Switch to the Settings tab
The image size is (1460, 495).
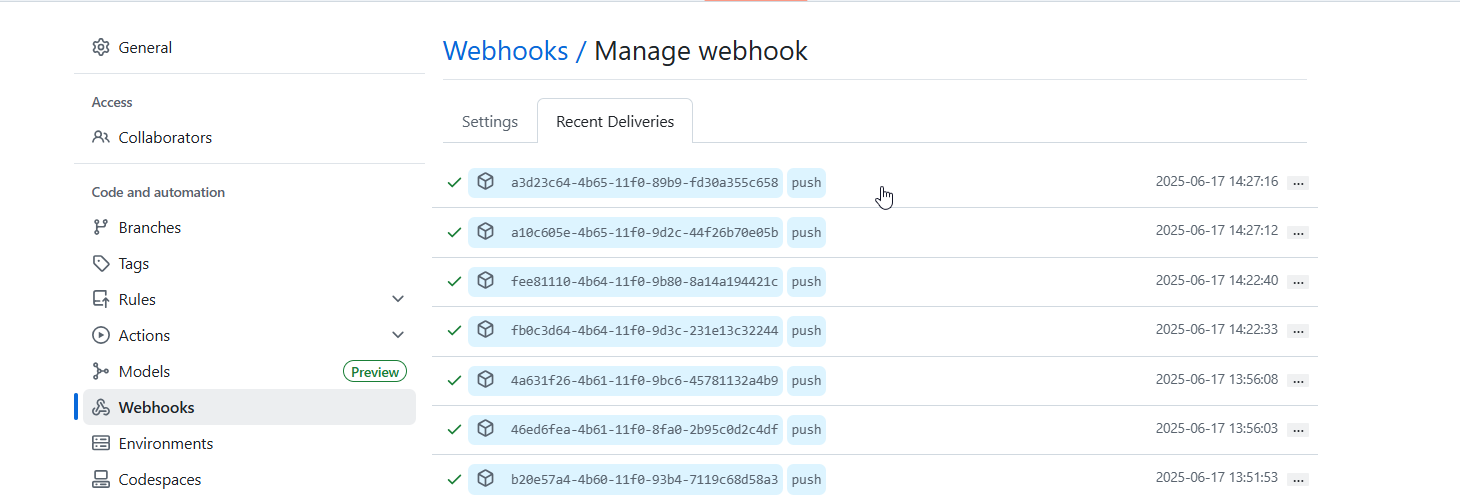pyautogui.click(x=490, y=122)
